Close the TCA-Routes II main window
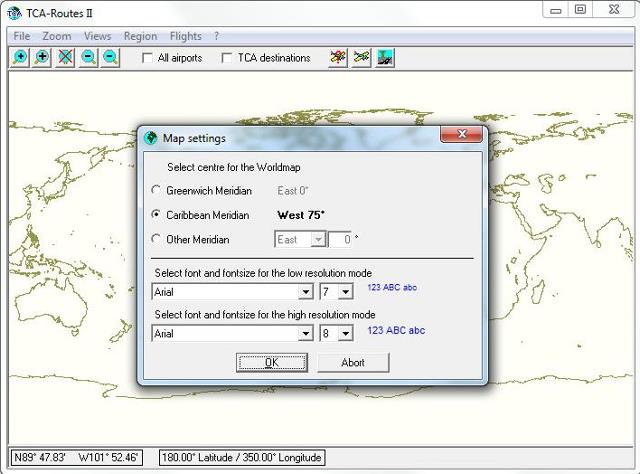 point(614,10)
